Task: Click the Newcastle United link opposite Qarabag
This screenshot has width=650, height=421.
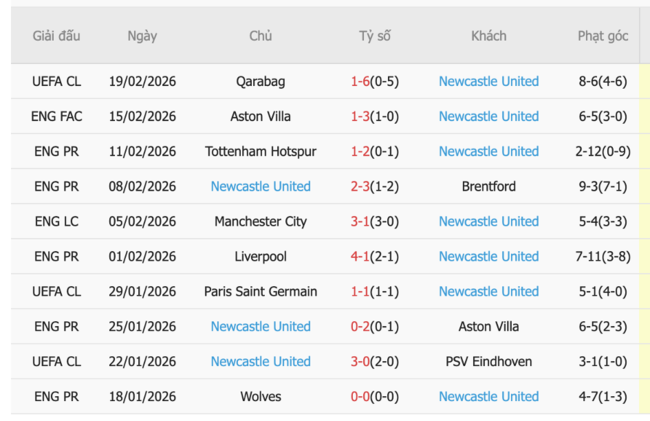Action: click(x=488, y=81)
